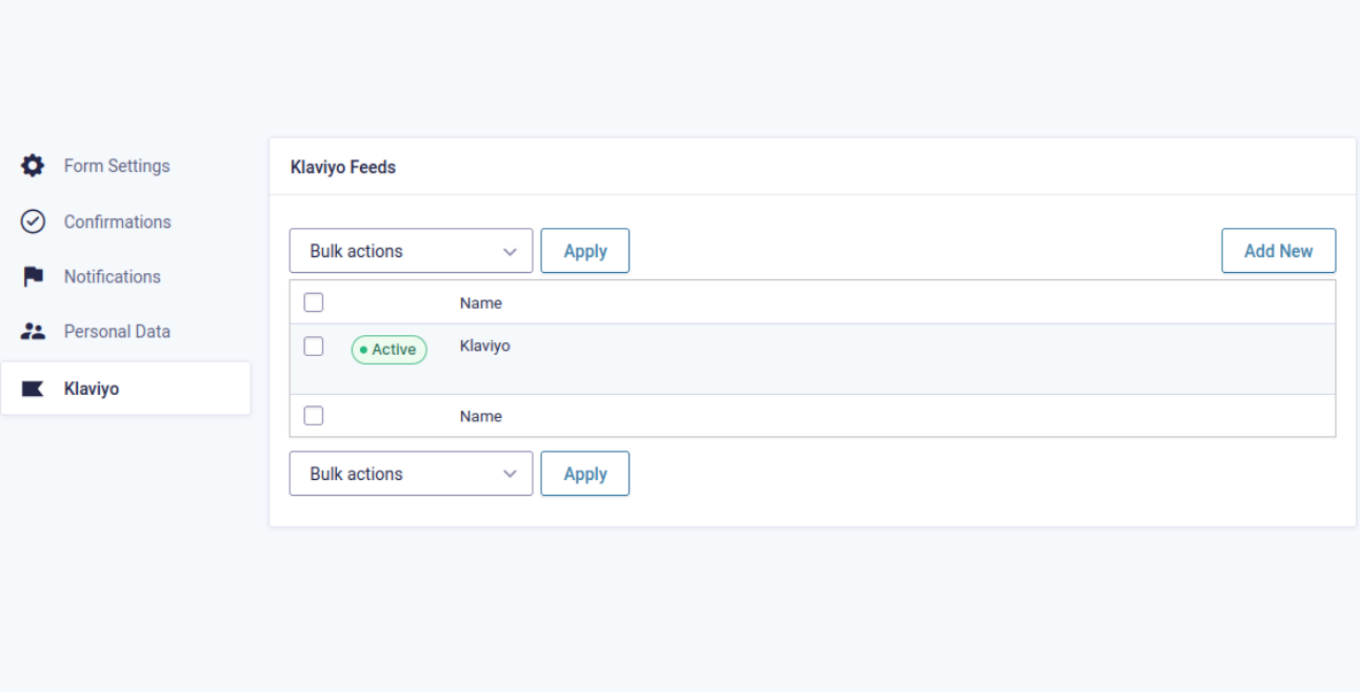The width and height of the screenshot is (1360, 692).
Task: Check the select-all checkbox in table footer
Action: pyautogui.click(x=314, y=415)
